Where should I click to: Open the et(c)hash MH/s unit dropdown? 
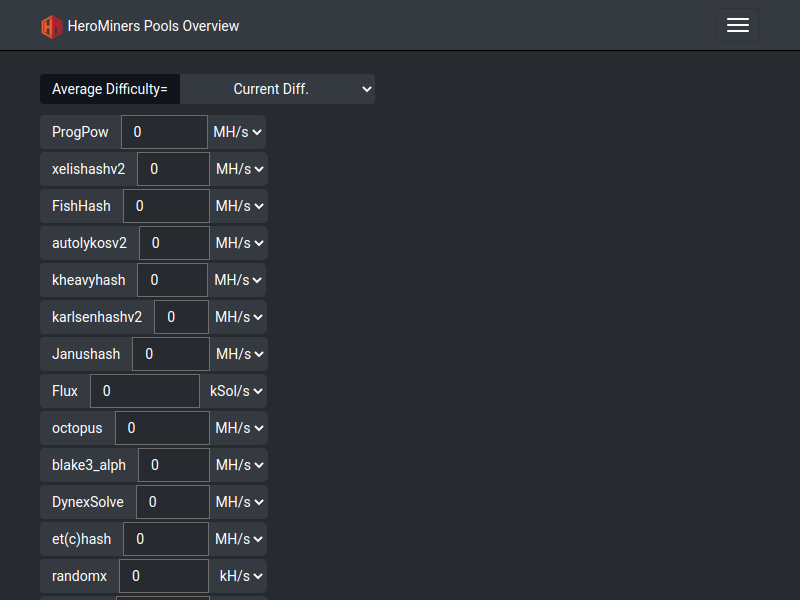pyautogui.click(x=238, y=539)
